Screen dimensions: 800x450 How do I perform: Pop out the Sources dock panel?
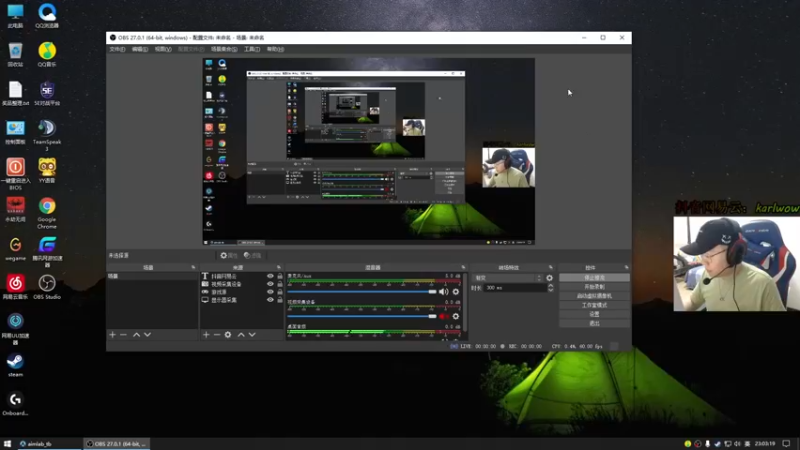pyautogui.click(x=279, y=267)
